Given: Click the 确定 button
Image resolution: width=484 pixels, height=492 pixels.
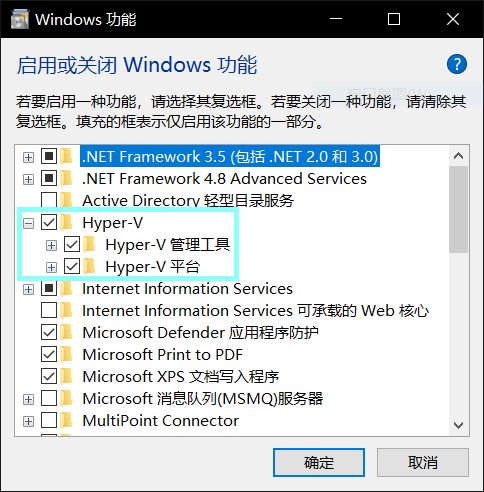Looking at the screenshot, I should click(319, 463).
